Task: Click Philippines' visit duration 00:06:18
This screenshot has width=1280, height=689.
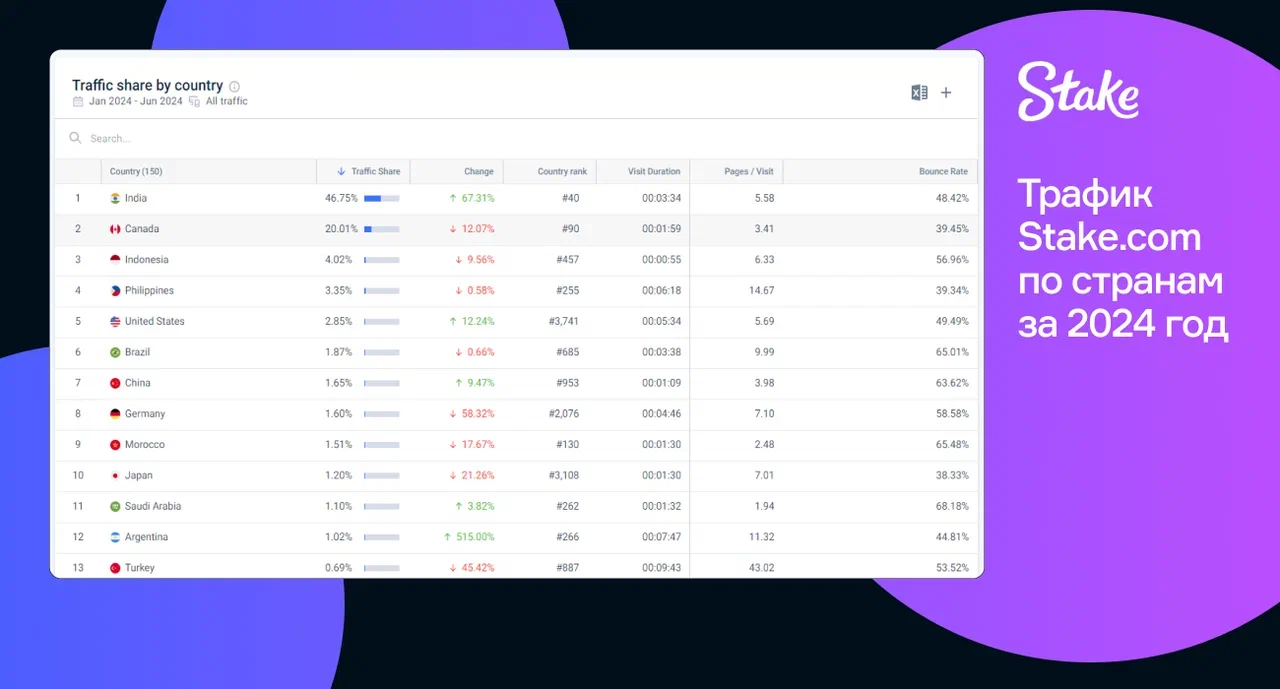Action: (x=661, y=291)
